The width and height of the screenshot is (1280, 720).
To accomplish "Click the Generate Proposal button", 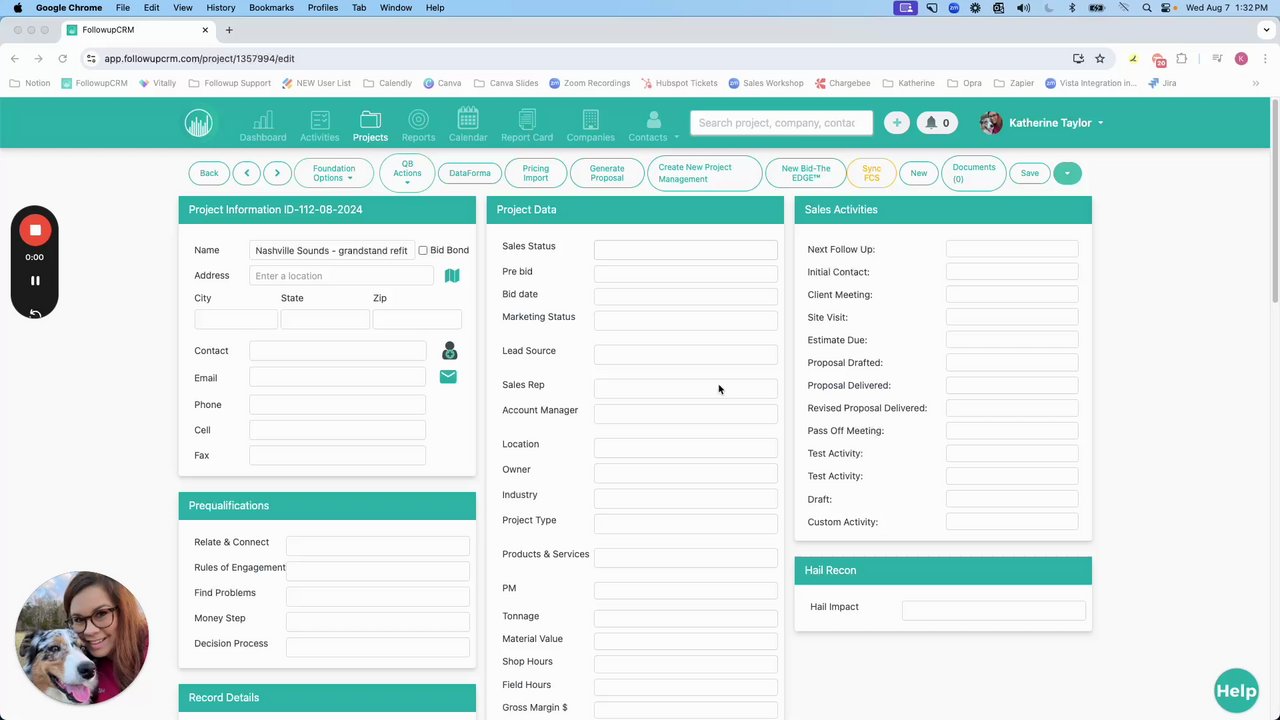I will pos(607,173).
